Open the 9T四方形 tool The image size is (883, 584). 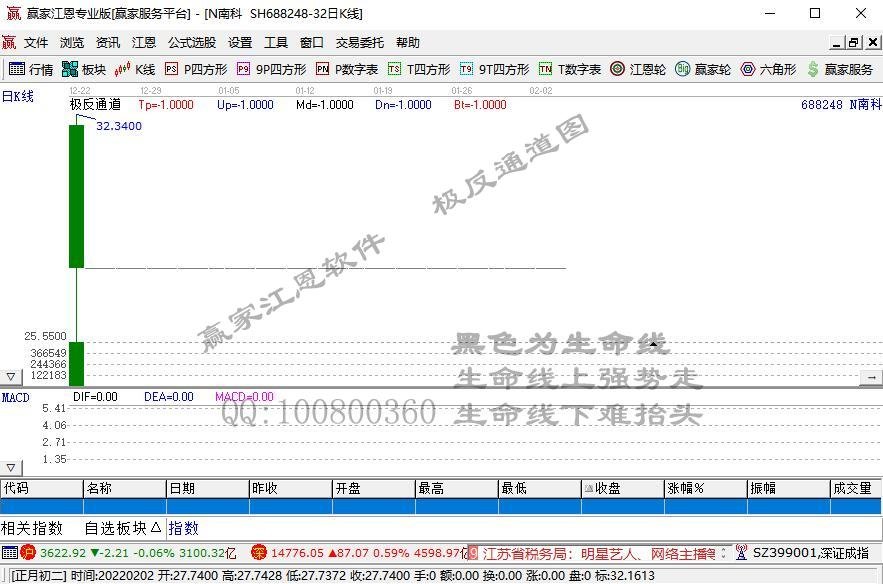(x=494, y=69)
